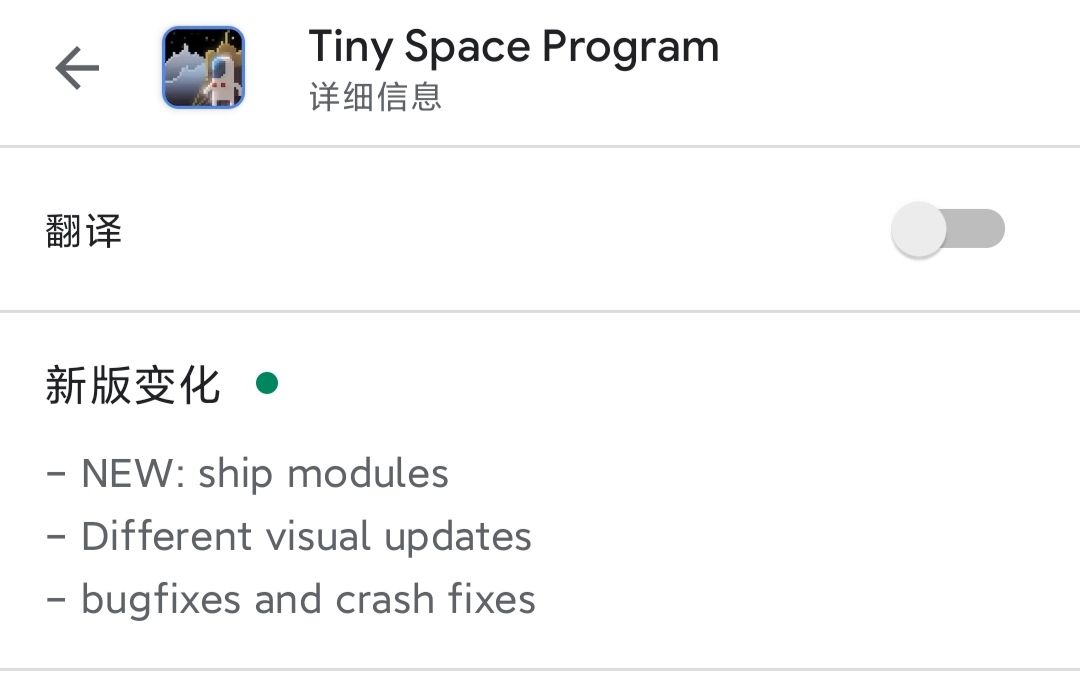The width and height of the screenshot is (1080, 681).
Task: Click the 翻译 label
Action: pyautogui.click(x=84, y=231)
